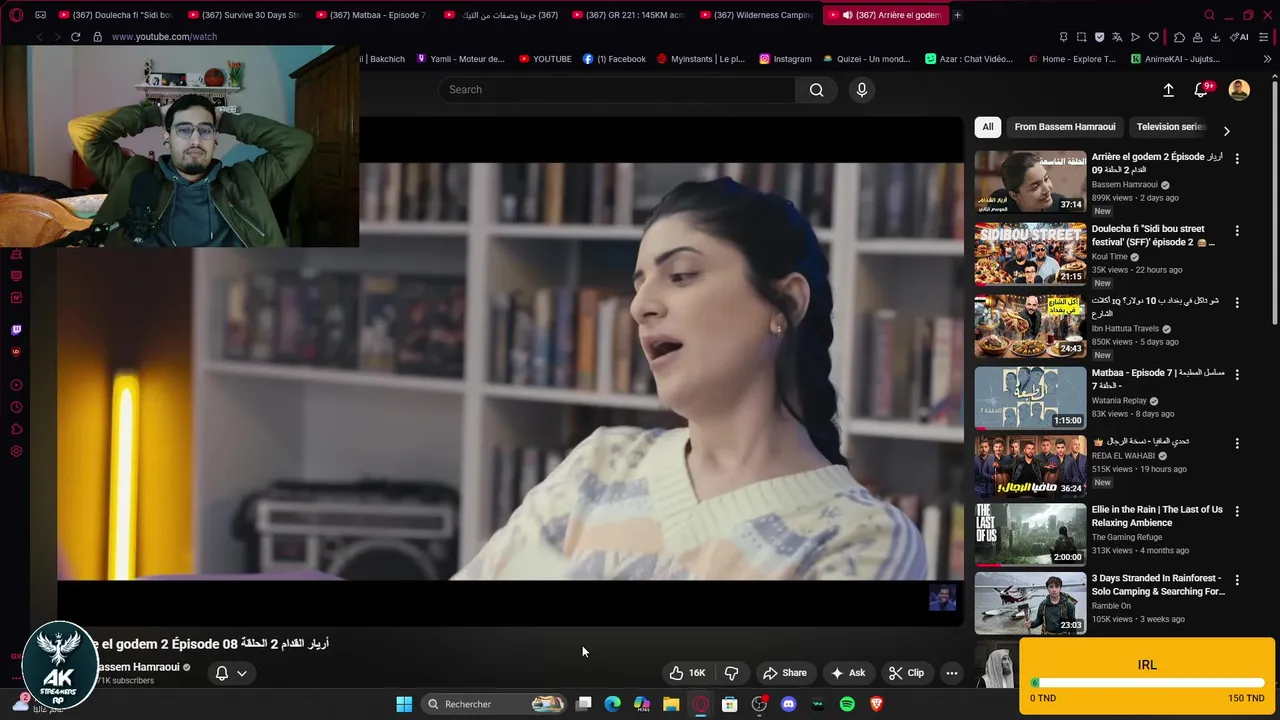Open File Explorer from taskbar

tap(671, 704)
